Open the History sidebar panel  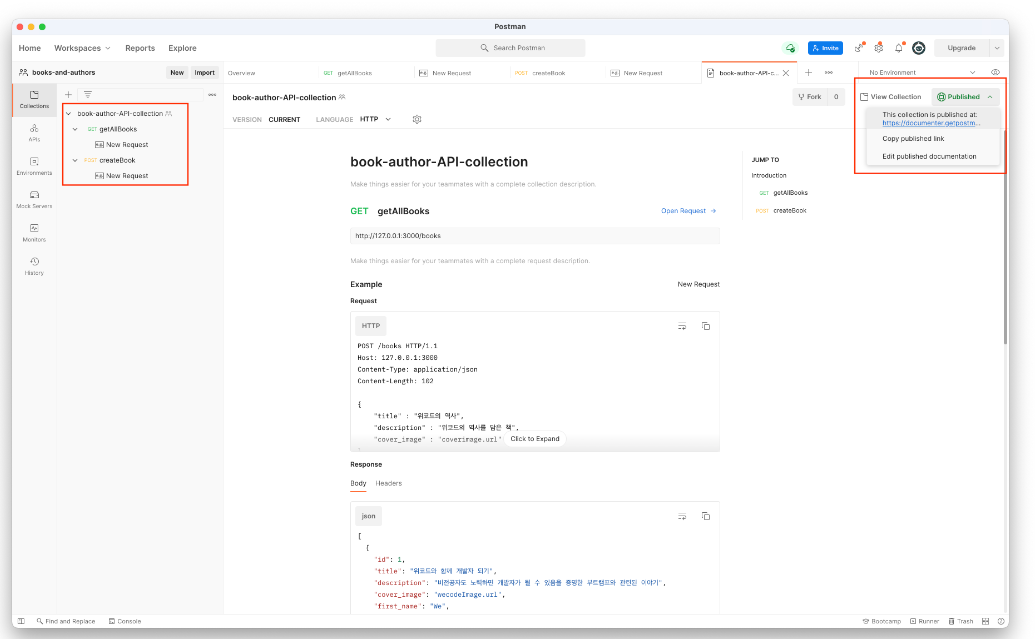[x=34, y=266]
